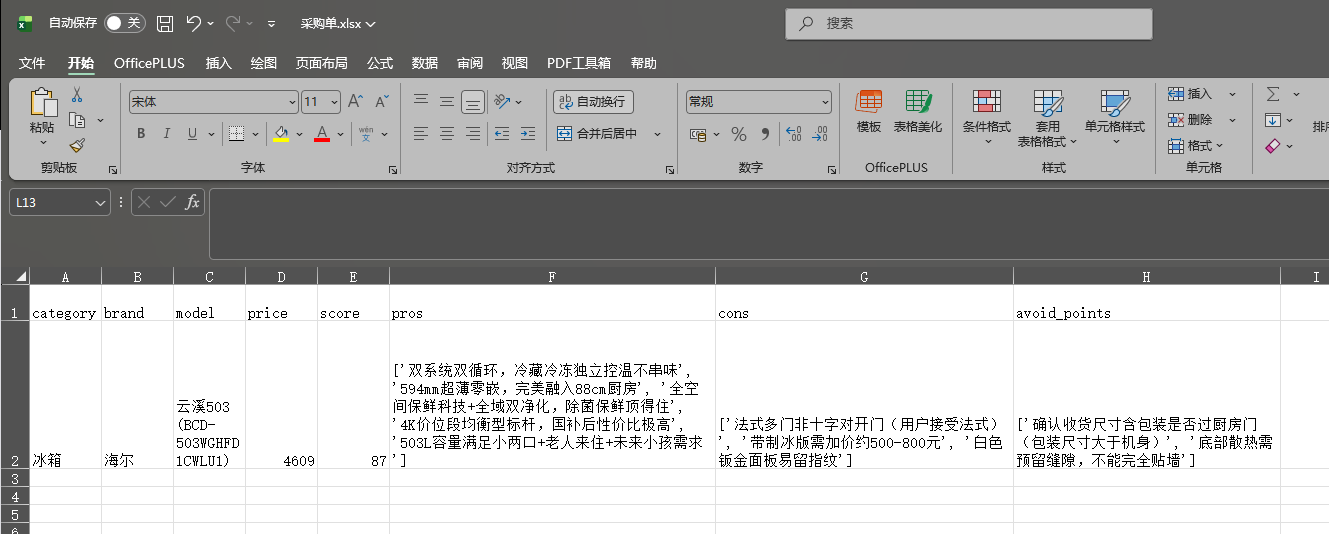
Task: Apply red font color A
Action: pos(322,133)
